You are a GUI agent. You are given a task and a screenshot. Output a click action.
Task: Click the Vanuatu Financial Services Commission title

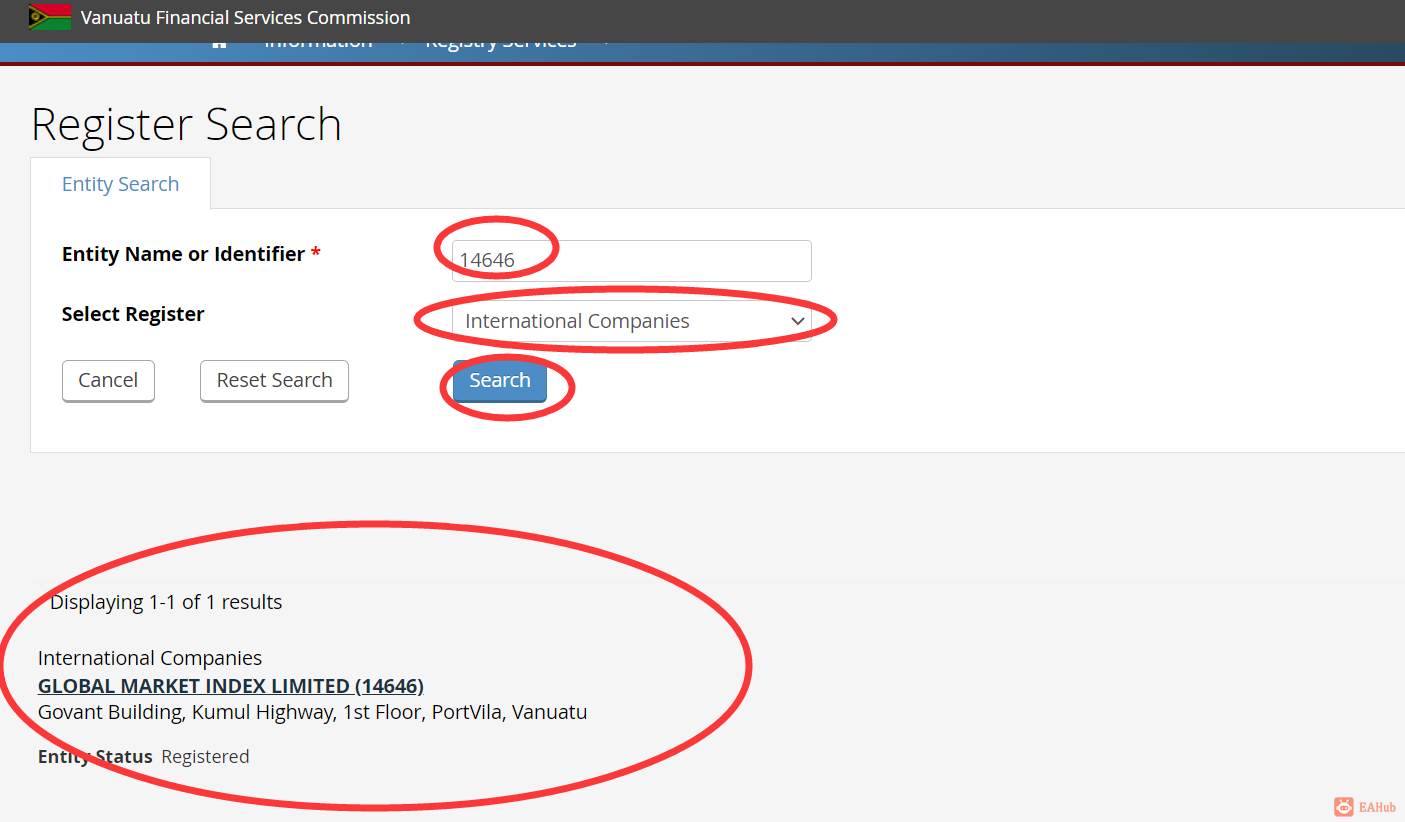[245, 17]
